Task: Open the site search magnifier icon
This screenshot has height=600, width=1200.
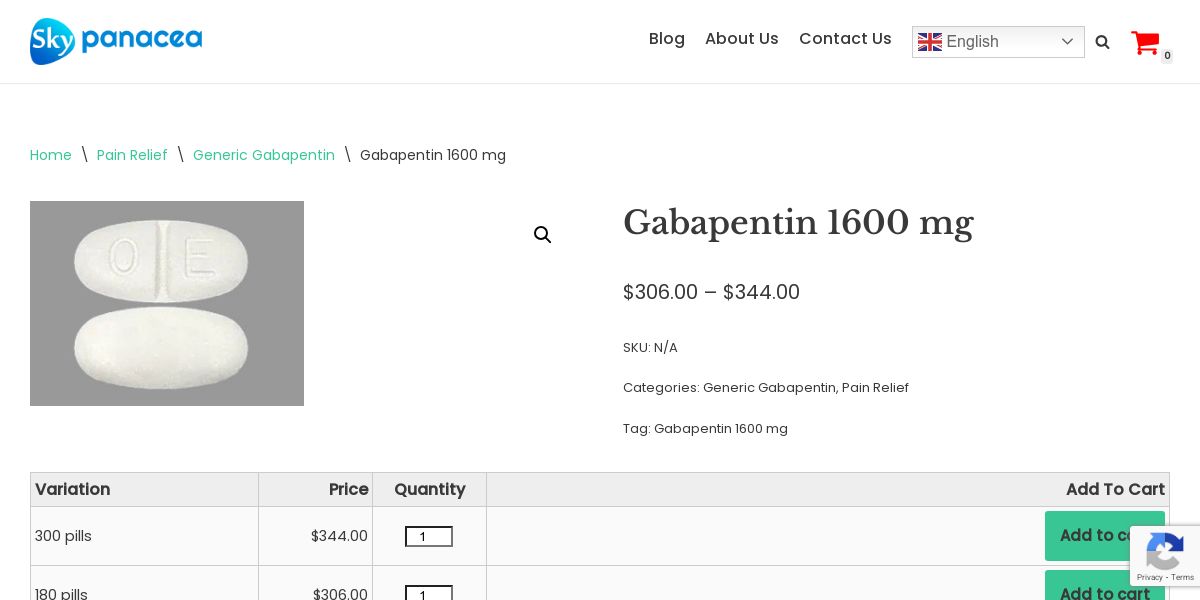Action: [1102, 42]
